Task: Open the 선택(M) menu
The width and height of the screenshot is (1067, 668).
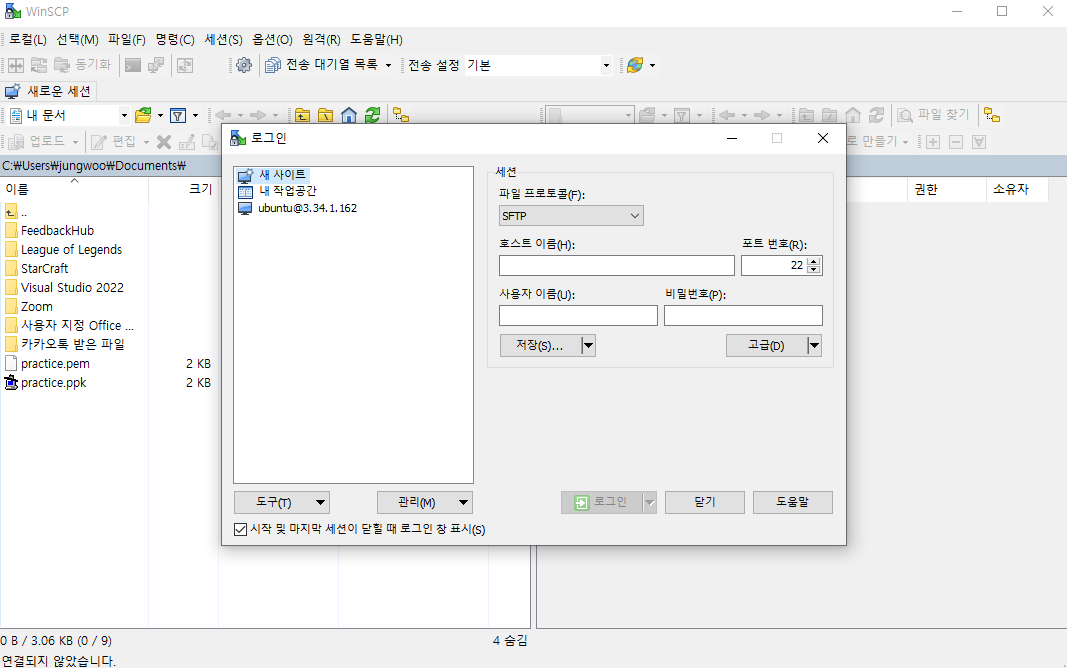Action: pos(78,39)
